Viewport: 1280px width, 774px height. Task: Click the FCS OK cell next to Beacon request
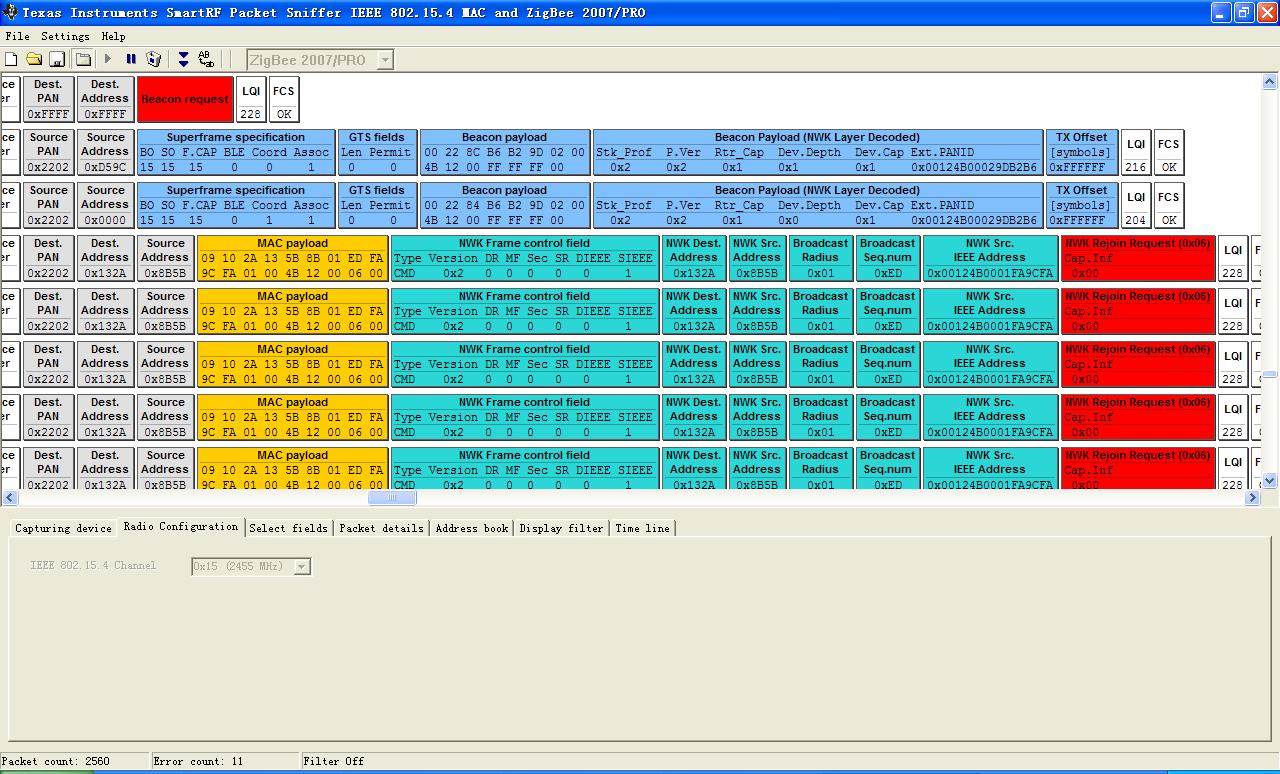pos(284,99)
